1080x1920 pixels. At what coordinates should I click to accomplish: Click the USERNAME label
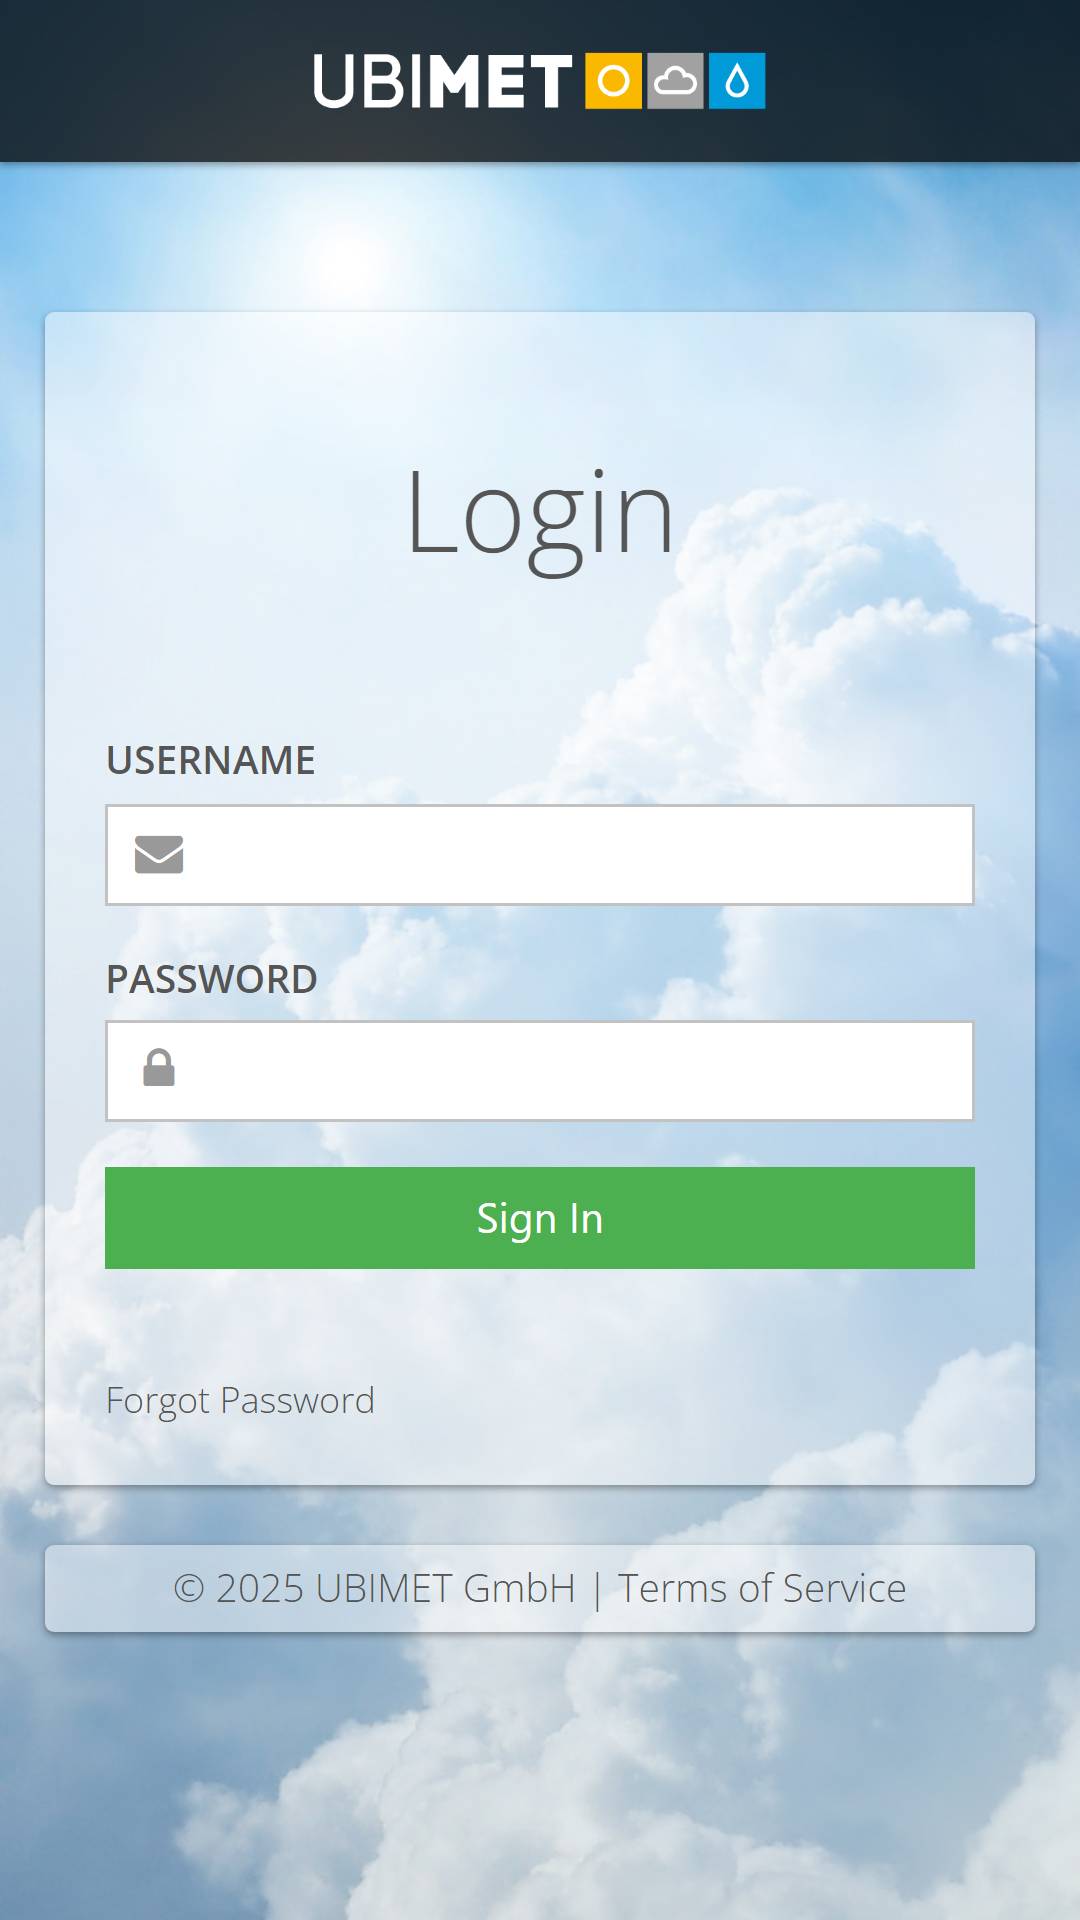tap(211, 760)
